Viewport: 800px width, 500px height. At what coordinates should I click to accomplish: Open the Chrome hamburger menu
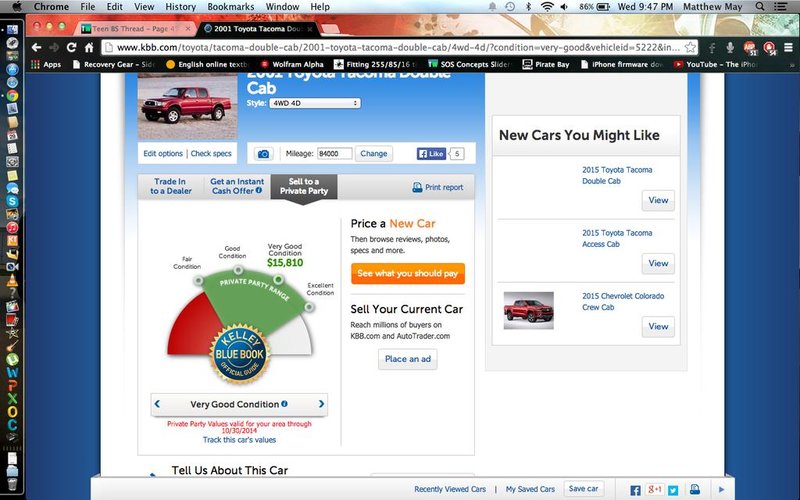coord(788,47)
